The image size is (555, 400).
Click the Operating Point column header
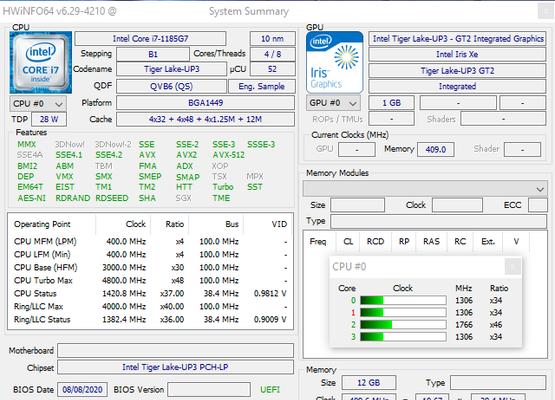click(42, 224)
